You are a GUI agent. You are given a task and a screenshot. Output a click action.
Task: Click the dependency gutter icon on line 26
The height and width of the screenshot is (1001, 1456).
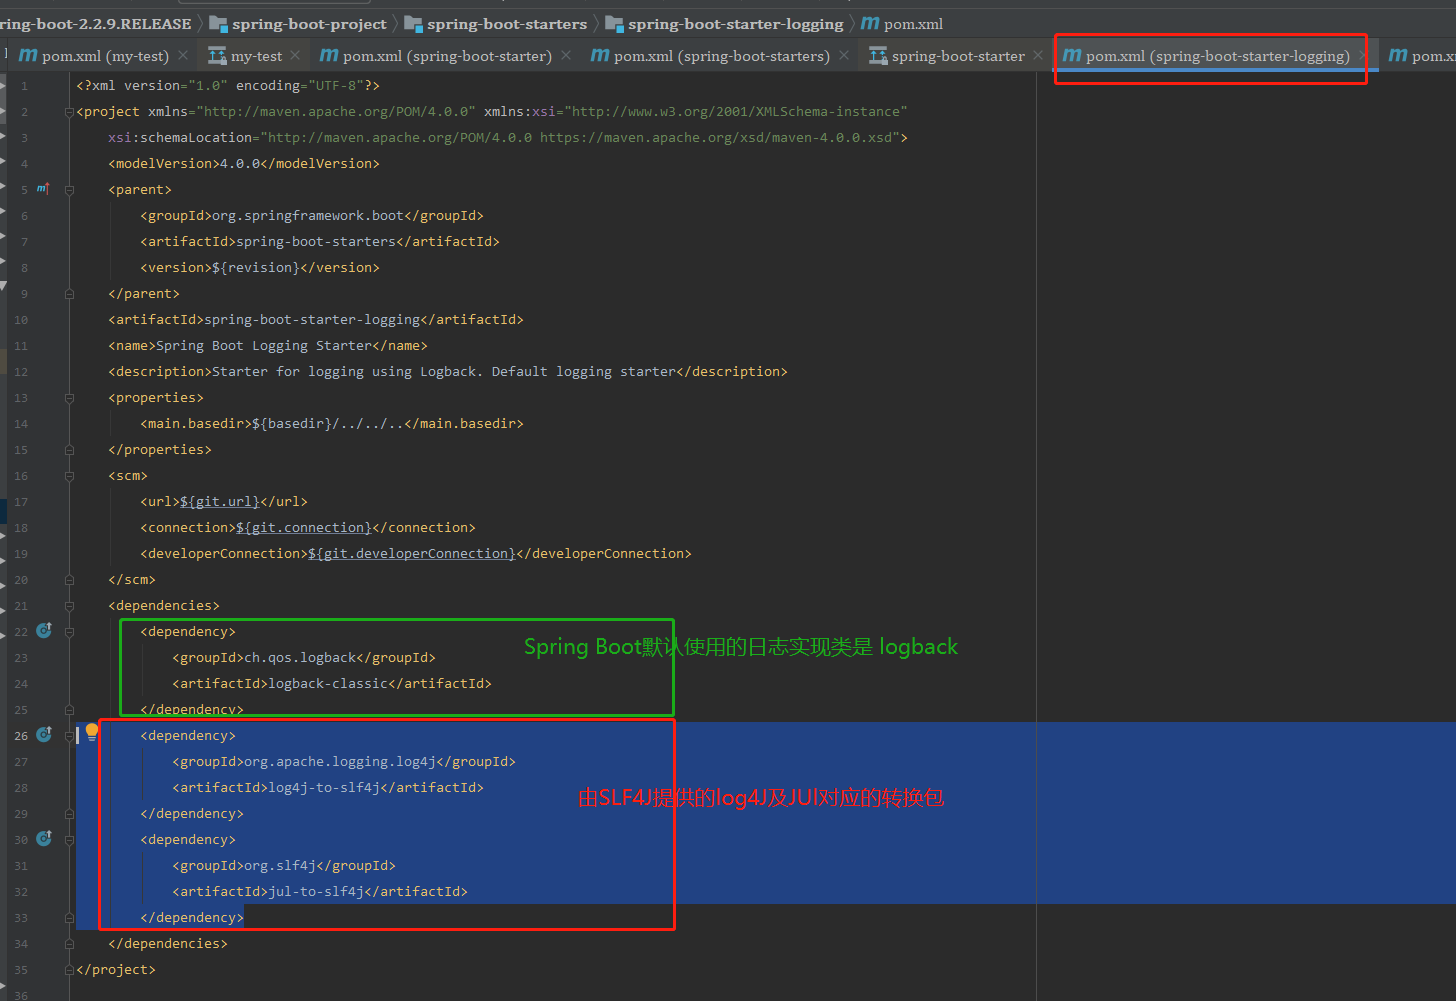pyautogui.click(x=44, y=734)
